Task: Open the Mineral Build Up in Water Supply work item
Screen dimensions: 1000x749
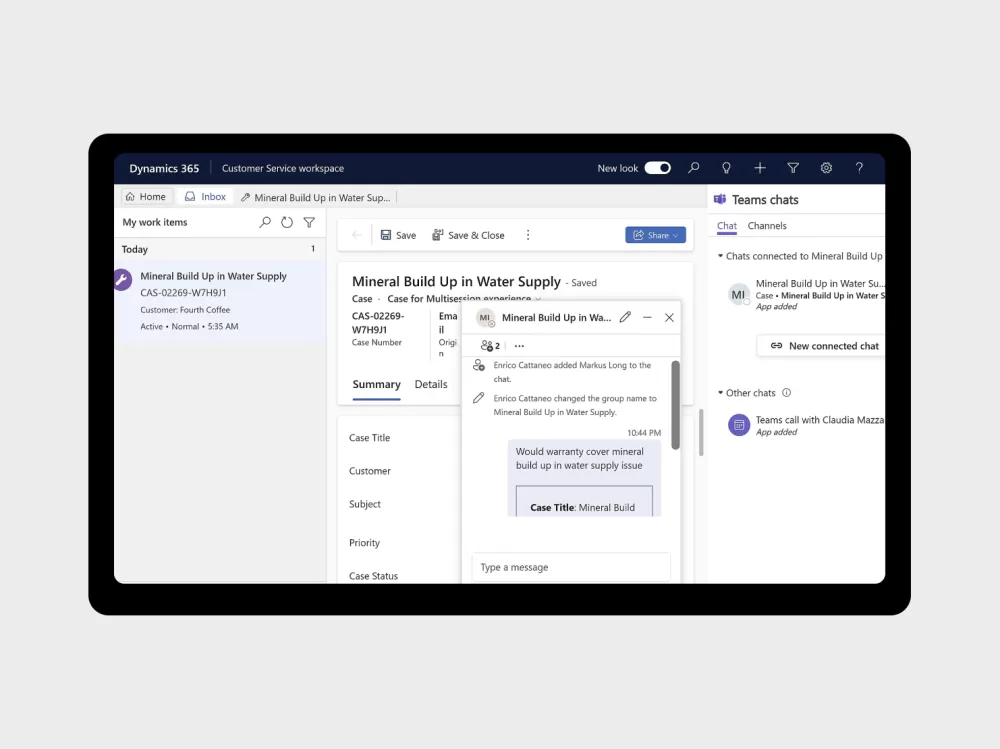Action: click(x=220, y=301)
